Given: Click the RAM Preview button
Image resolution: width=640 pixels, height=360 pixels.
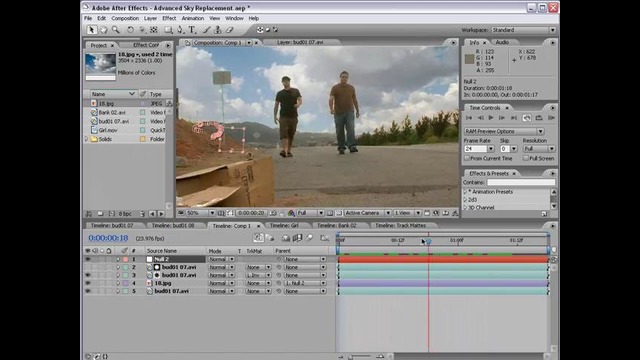Looking at the screenshot, I should (551, 118).
